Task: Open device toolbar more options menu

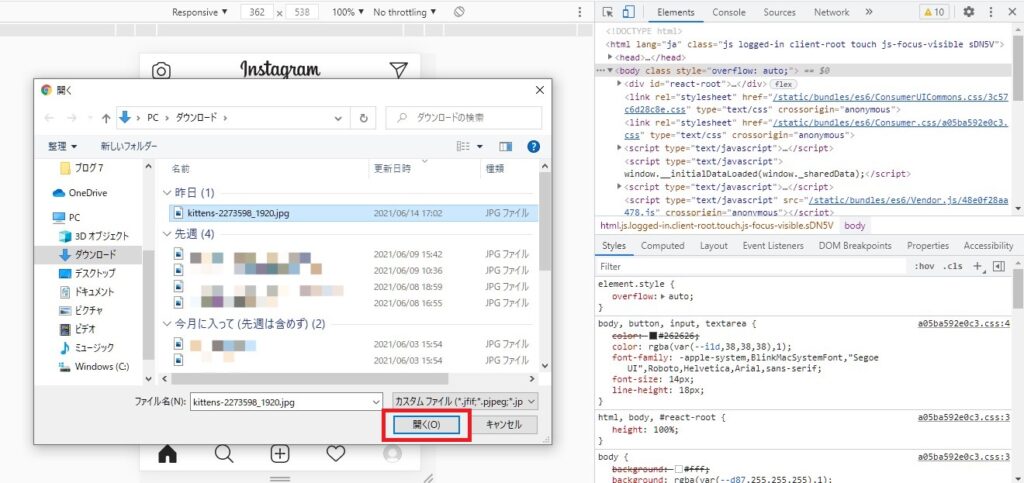Action: click(579, 12)
